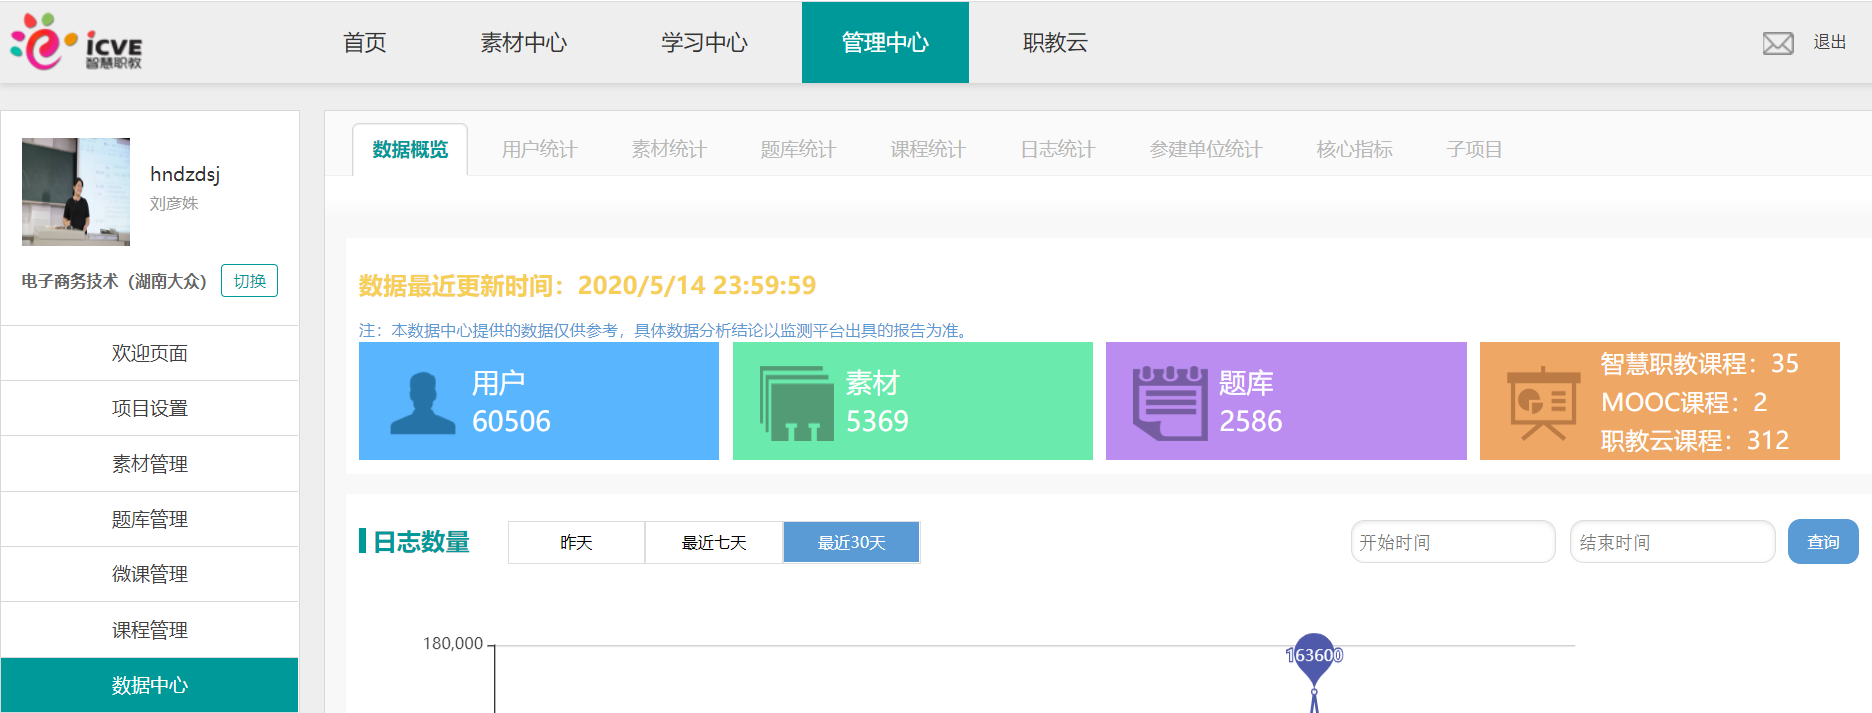Click the presentation board icon in courses card
Screen dimensions: 1872x713
point(1543,403)
